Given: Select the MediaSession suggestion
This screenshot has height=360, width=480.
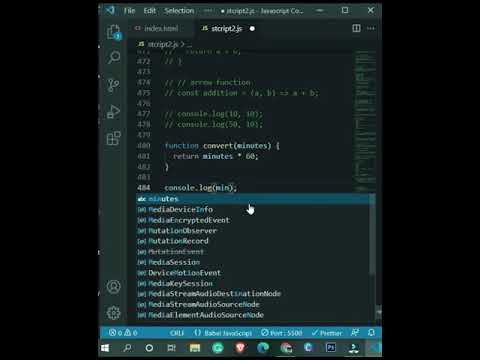Looking at the screenshot, I should pos(253,262).
